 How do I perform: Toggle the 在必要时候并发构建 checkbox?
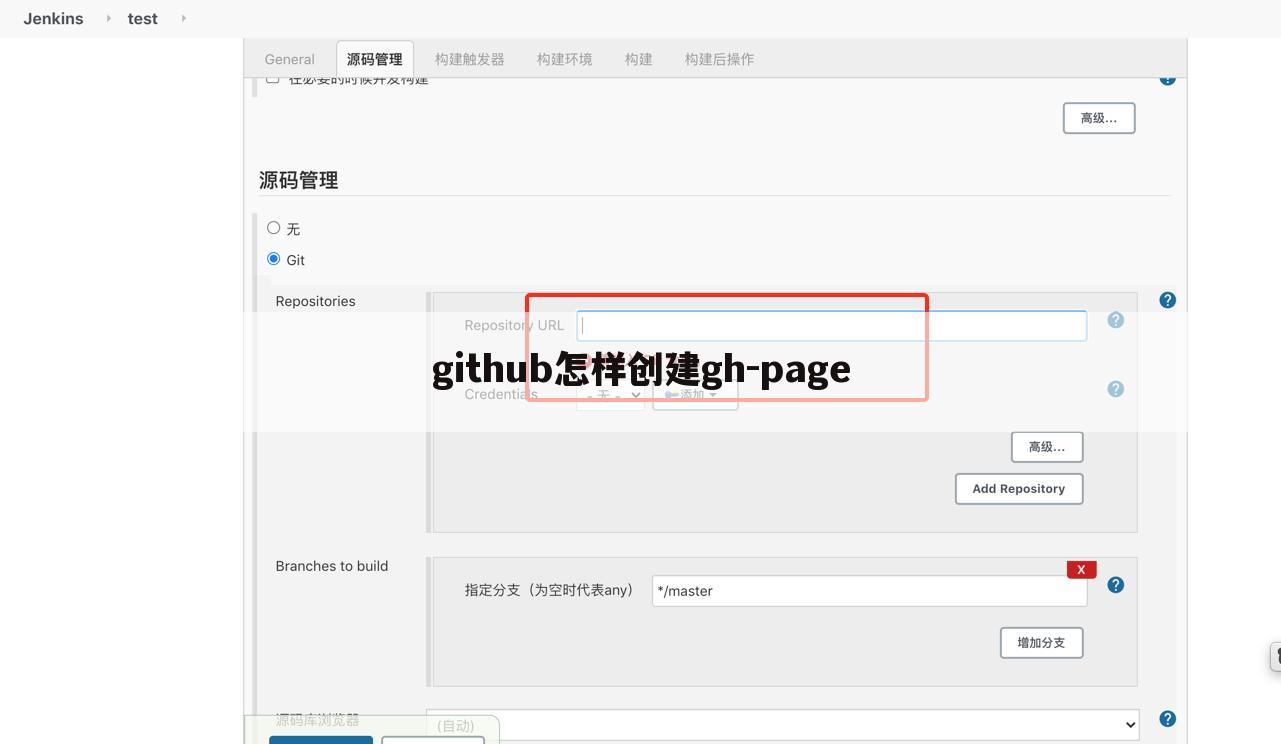click(x=271, y=78)
